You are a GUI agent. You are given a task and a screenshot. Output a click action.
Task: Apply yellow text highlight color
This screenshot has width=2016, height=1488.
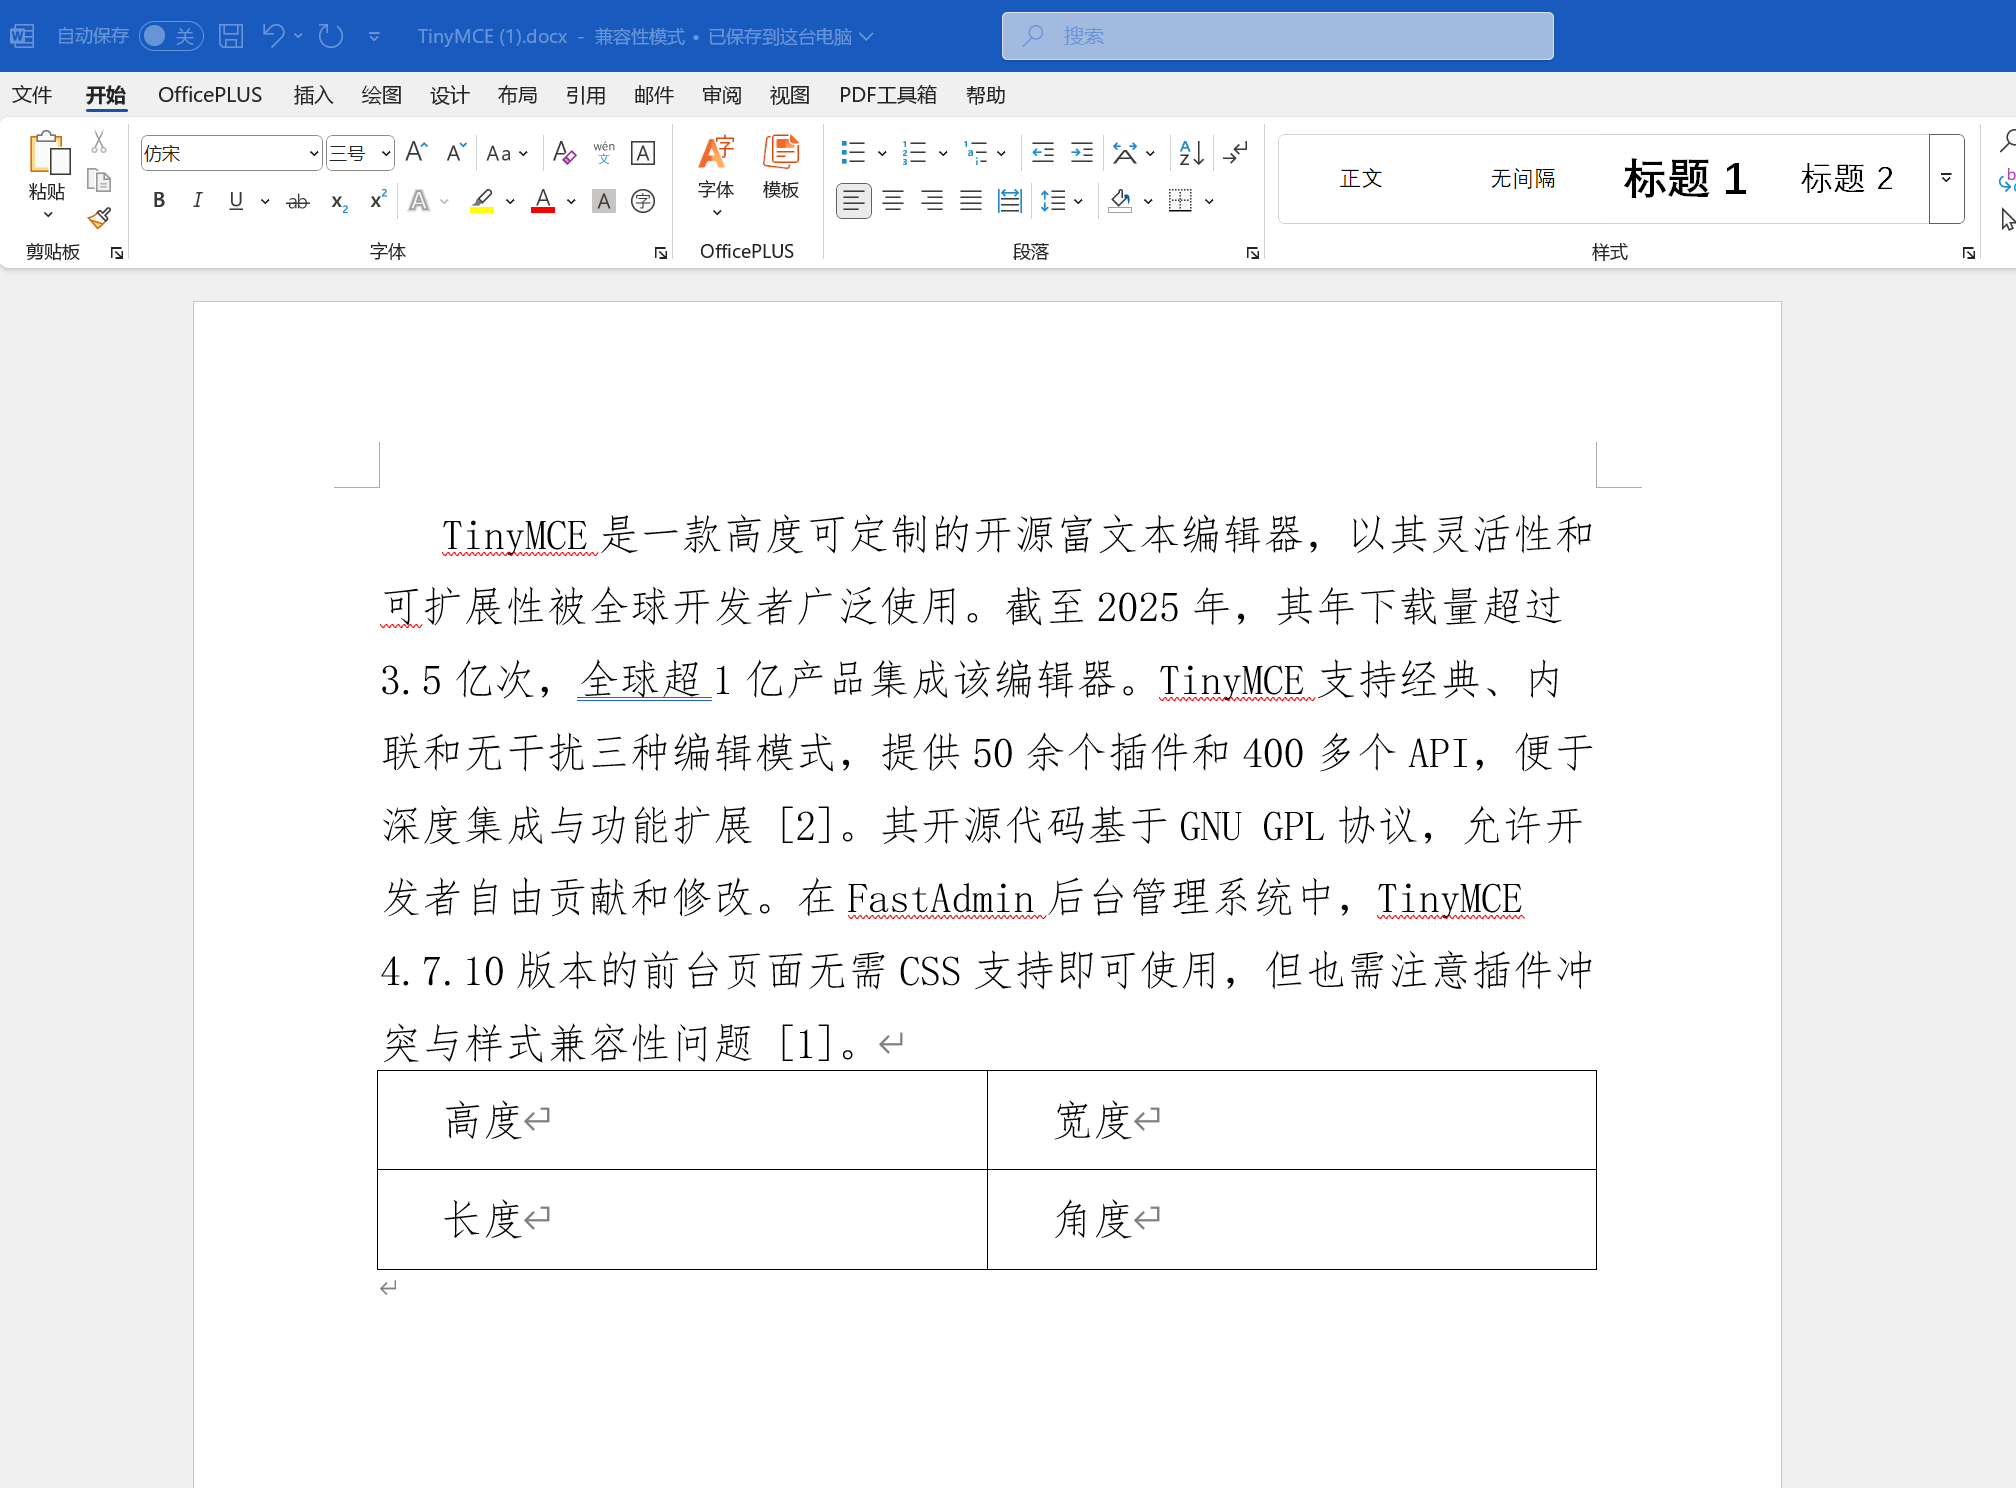tap(481, 201)
